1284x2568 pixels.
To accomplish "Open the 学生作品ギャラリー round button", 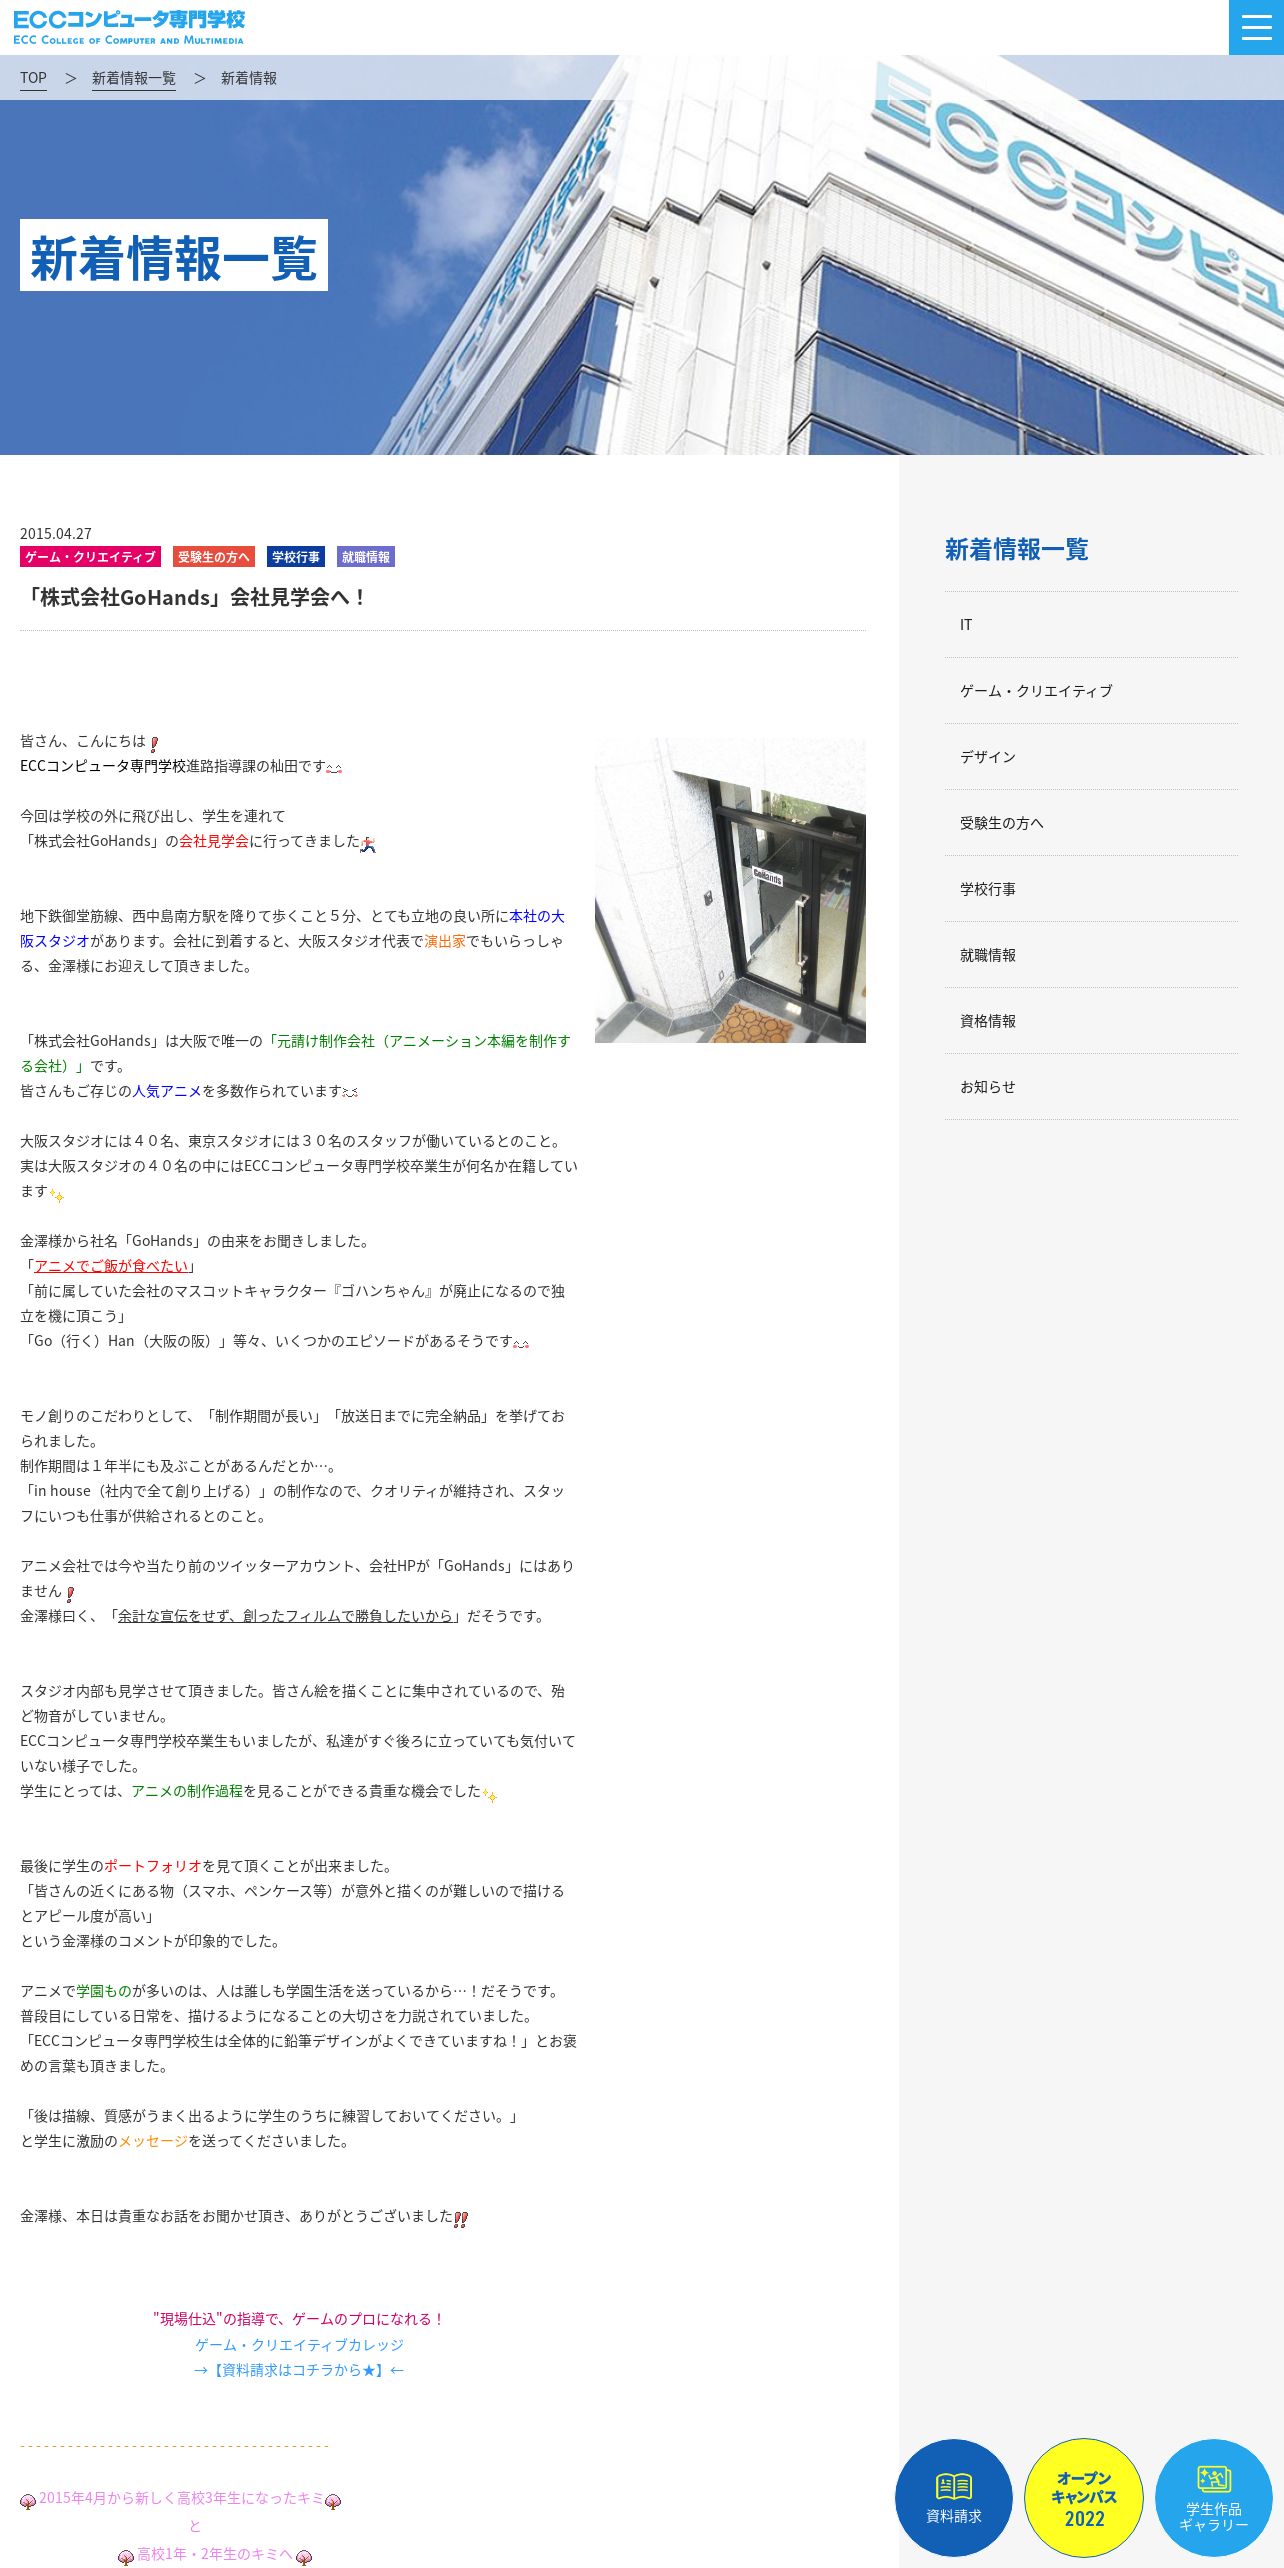I will coord(1214,2497).
